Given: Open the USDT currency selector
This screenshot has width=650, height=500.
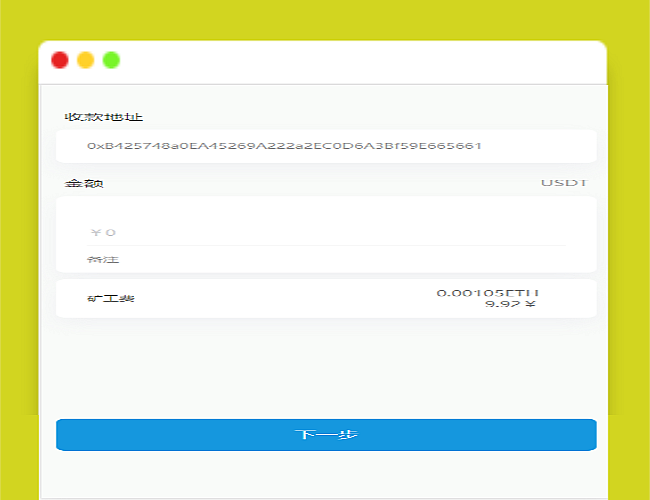Looking at the screenshot, I should point(563,183).
